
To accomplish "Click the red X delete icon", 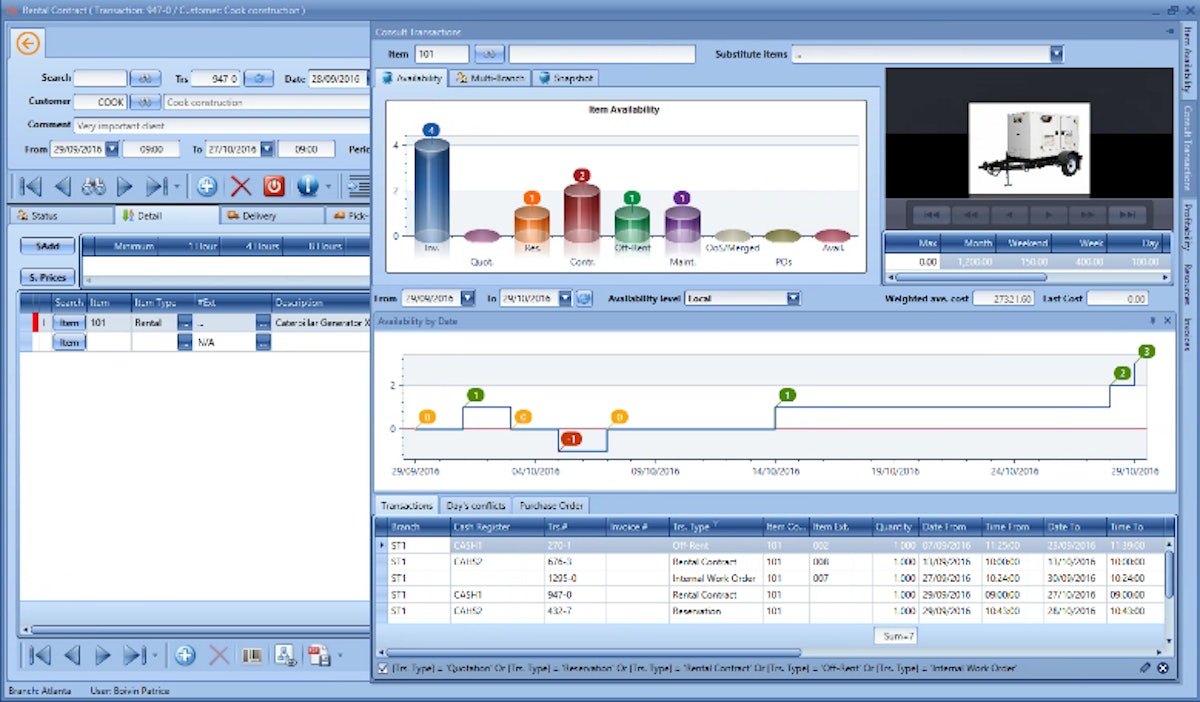I will [x=242, y=185].
